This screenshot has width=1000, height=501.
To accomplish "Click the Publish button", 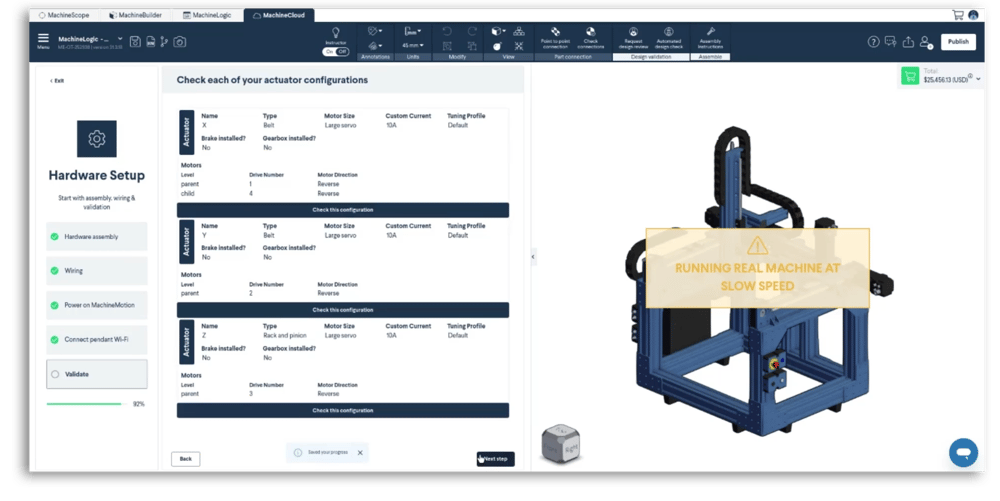I will [958, 41].
